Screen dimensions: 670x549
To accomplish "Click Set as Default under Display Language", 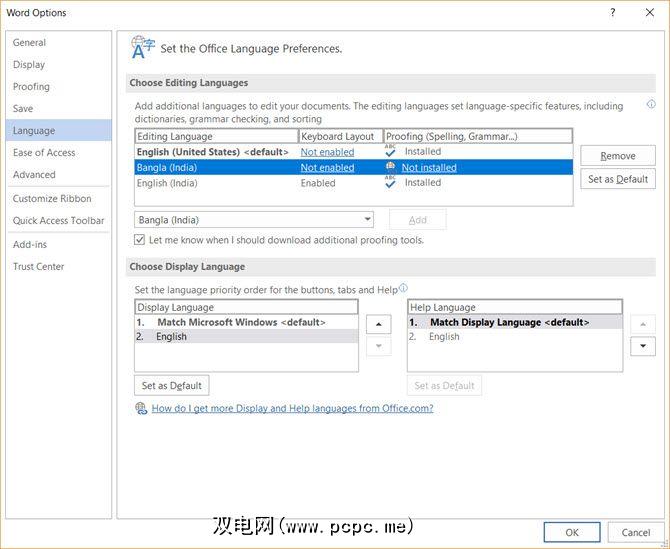I will [x=171, y=385].
